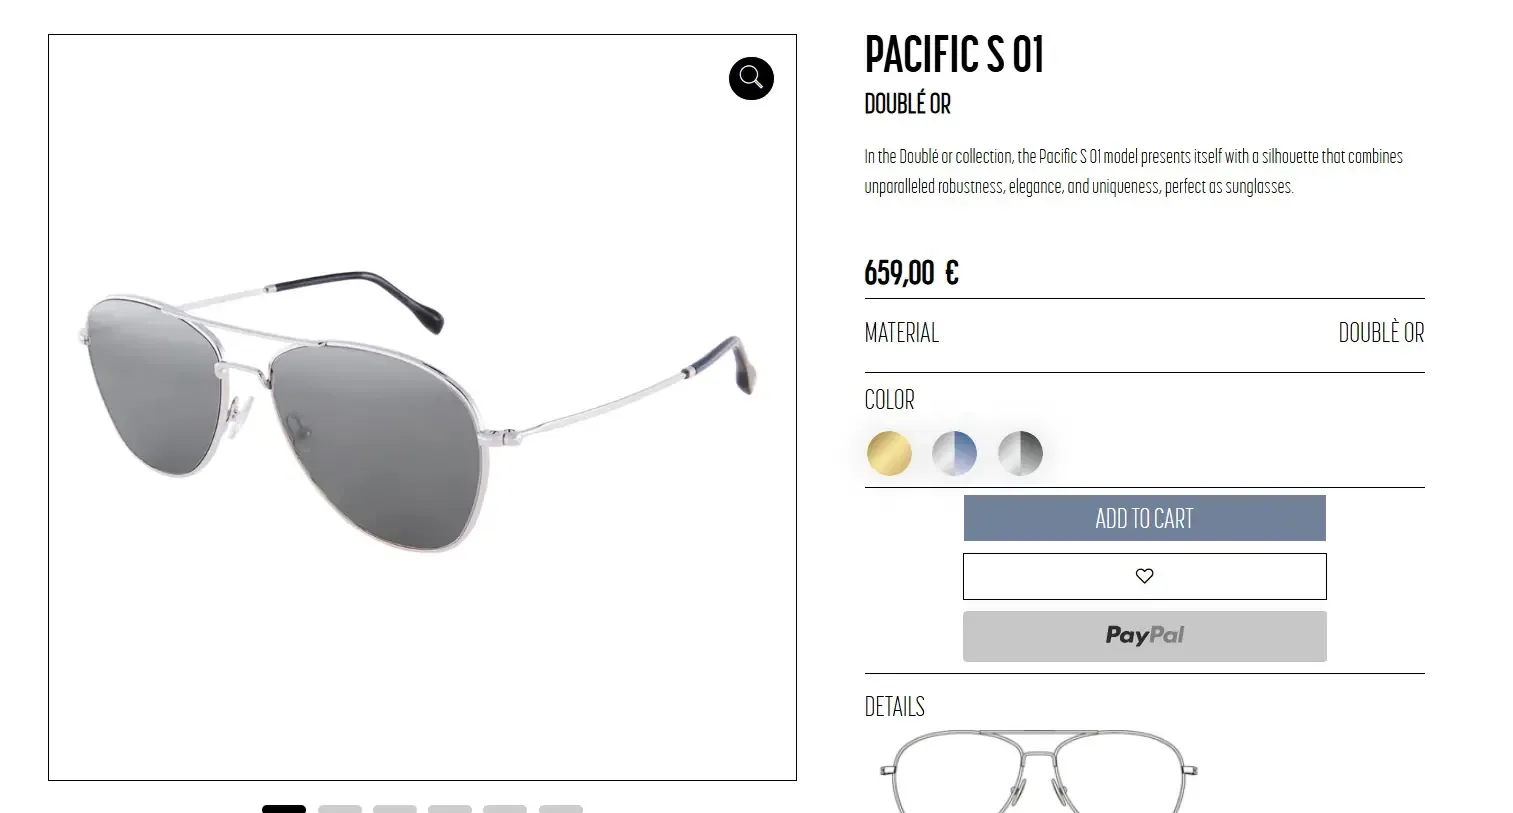
Task: Click the aviator frame sketch under Details
Action: (1039, 771)
